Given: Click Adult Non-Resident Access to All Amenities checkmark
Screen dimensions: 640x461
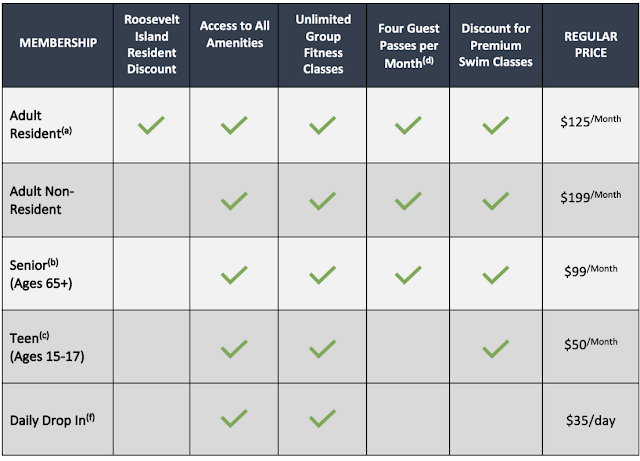Looking at the screenshot, I should pyautogui.click(x=234, y=201).
